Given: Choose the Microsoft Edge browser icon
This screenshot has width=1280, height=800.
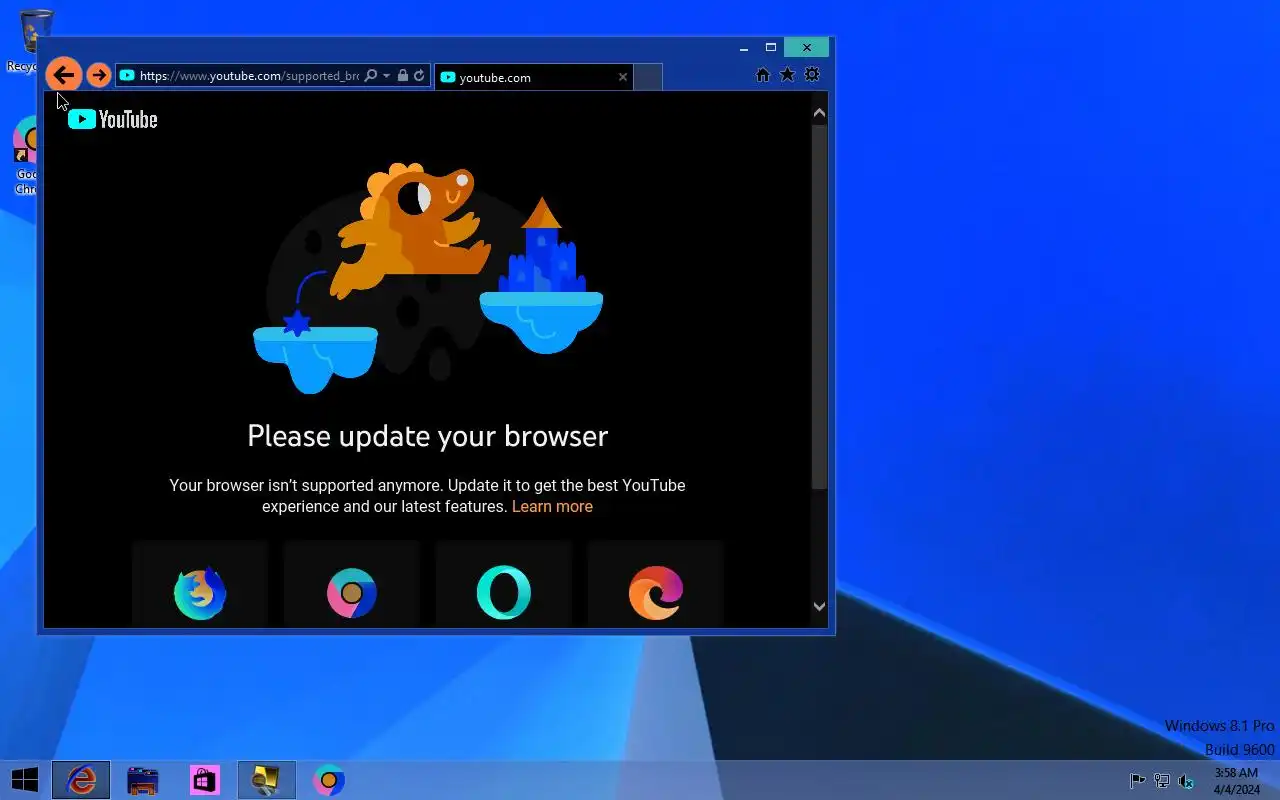Looking at the screenshot, I should (656, 593).
